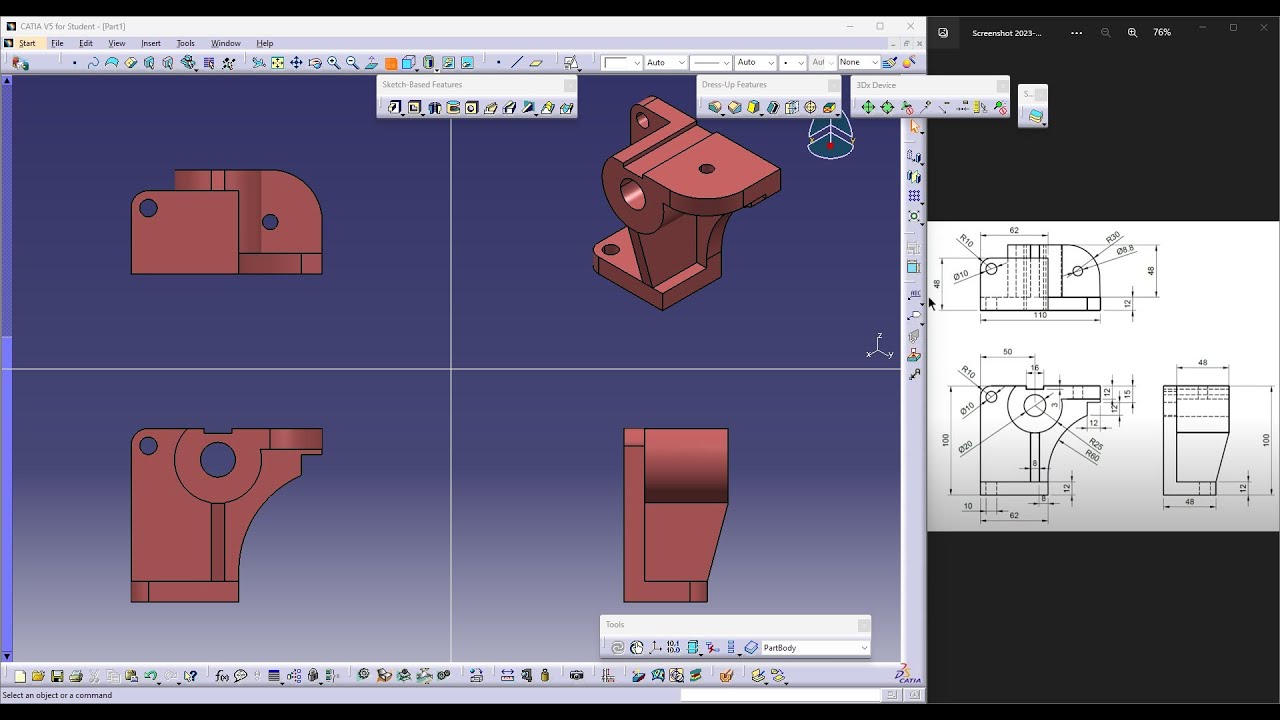Close the Dress-Up Features toolbar
The height and width of the screenshot is (720, 1280).
tap(834, 85)
